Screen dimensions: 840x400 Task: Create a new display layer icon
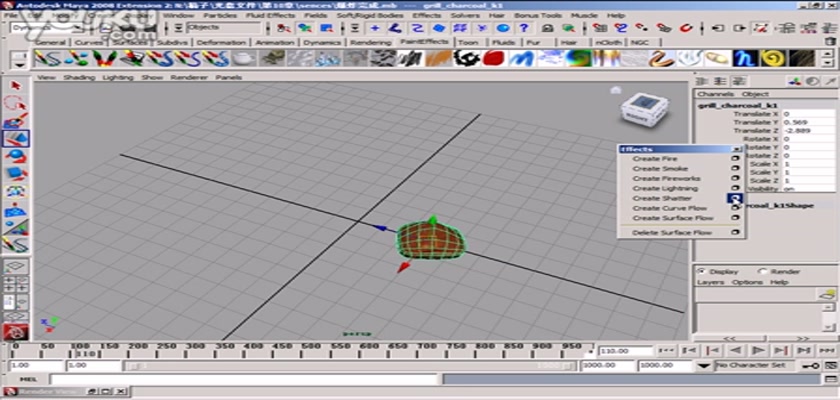[x=828, y=294]
